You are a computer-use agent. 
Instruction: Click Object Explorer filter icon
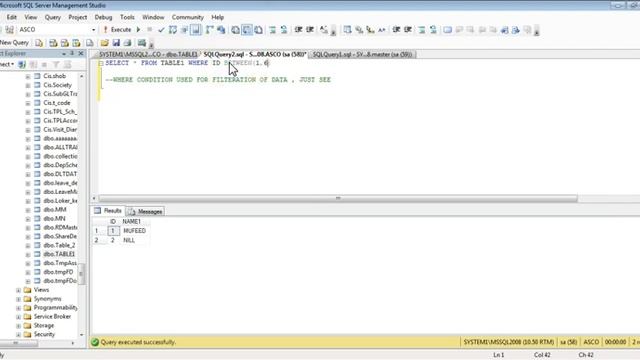click(x=56, y=64)
